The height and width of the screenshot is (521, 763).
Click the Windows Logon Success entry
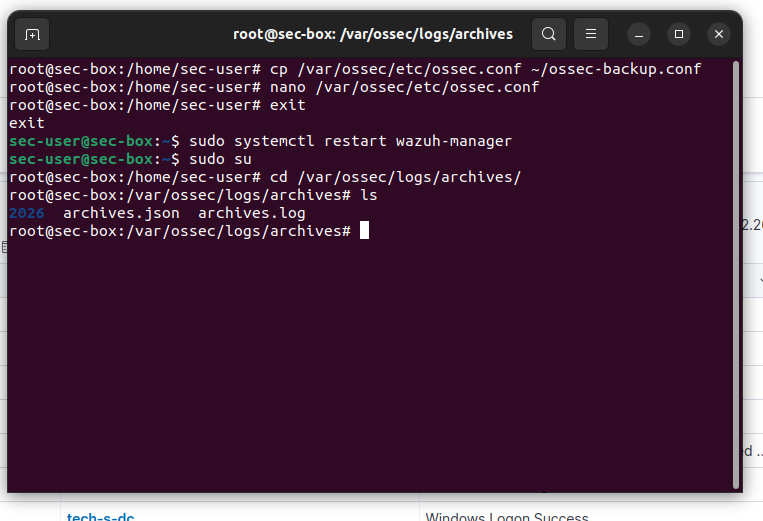(x=507, y=516)
